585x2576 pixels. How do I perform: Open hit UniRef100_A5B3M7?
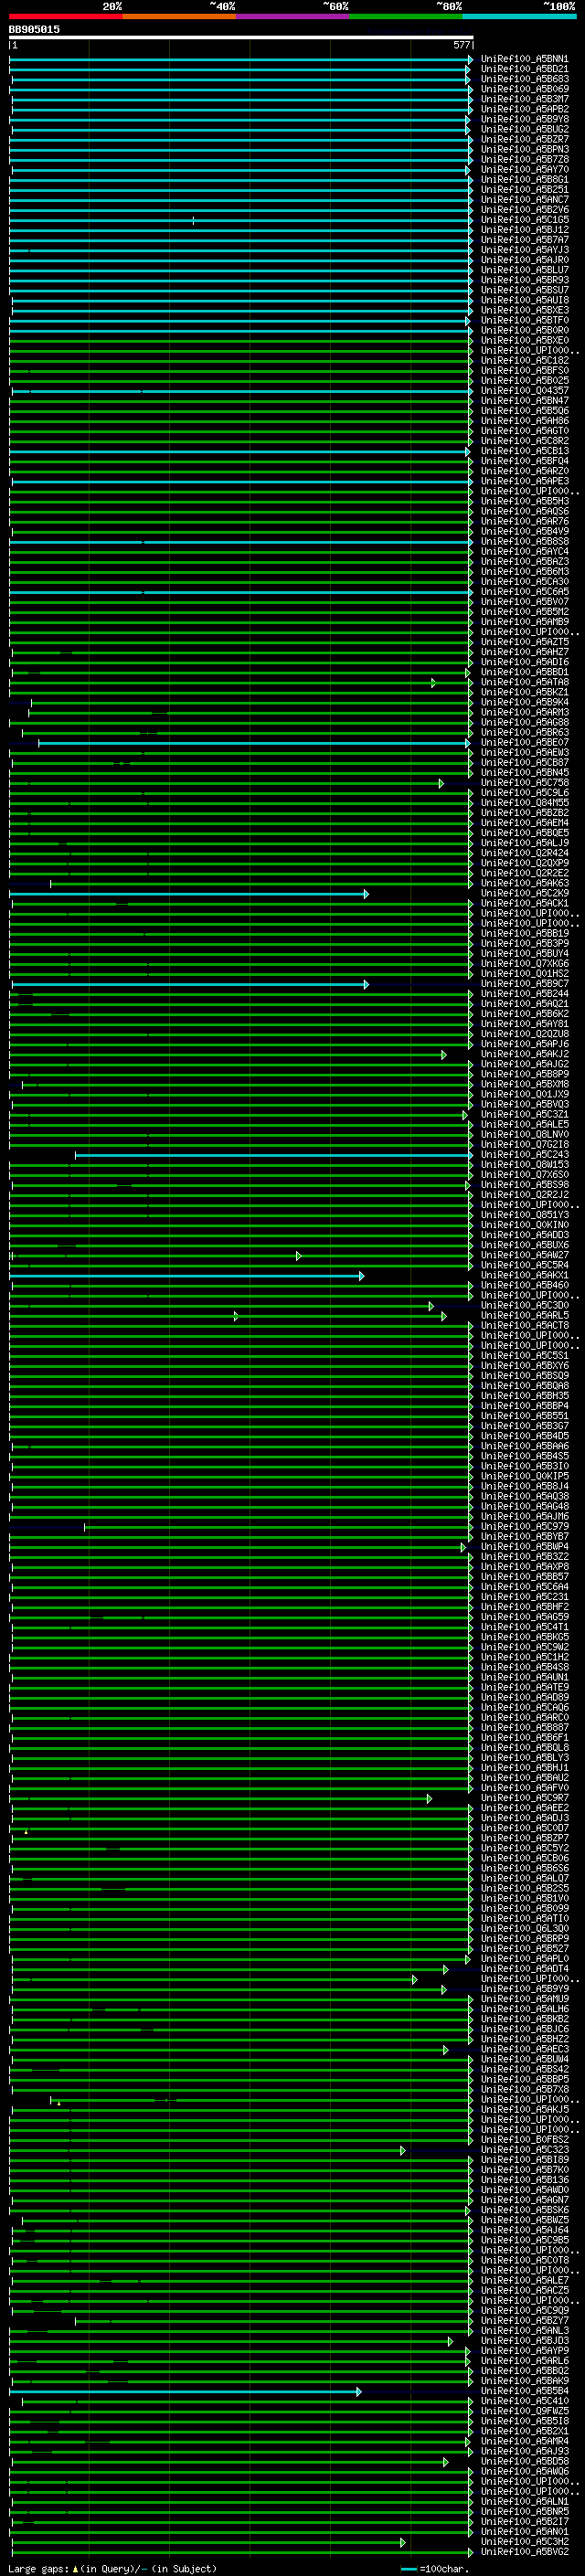click(x=524, y=99)
